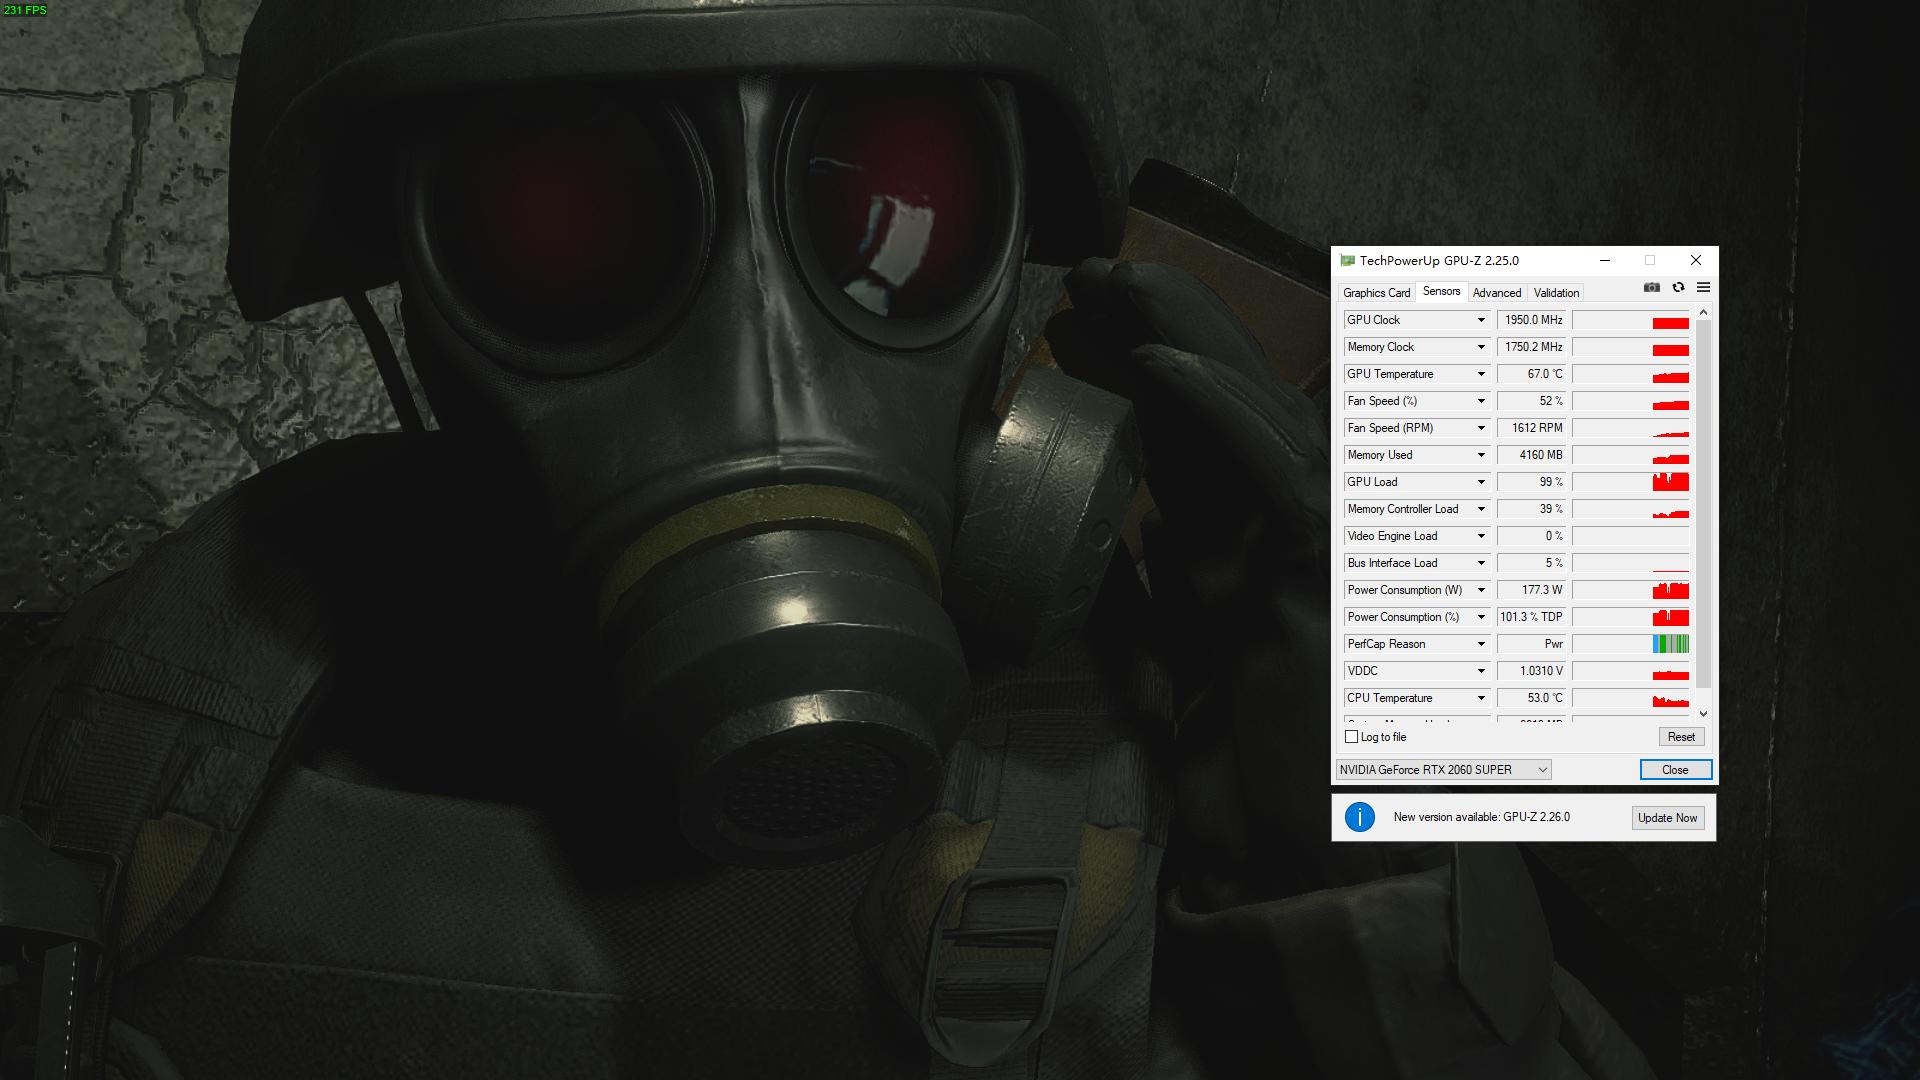The width and height of the screenshot is (1920, 1080).
Task: Click the GPU Load value field
Action: tap(1531, 482)
